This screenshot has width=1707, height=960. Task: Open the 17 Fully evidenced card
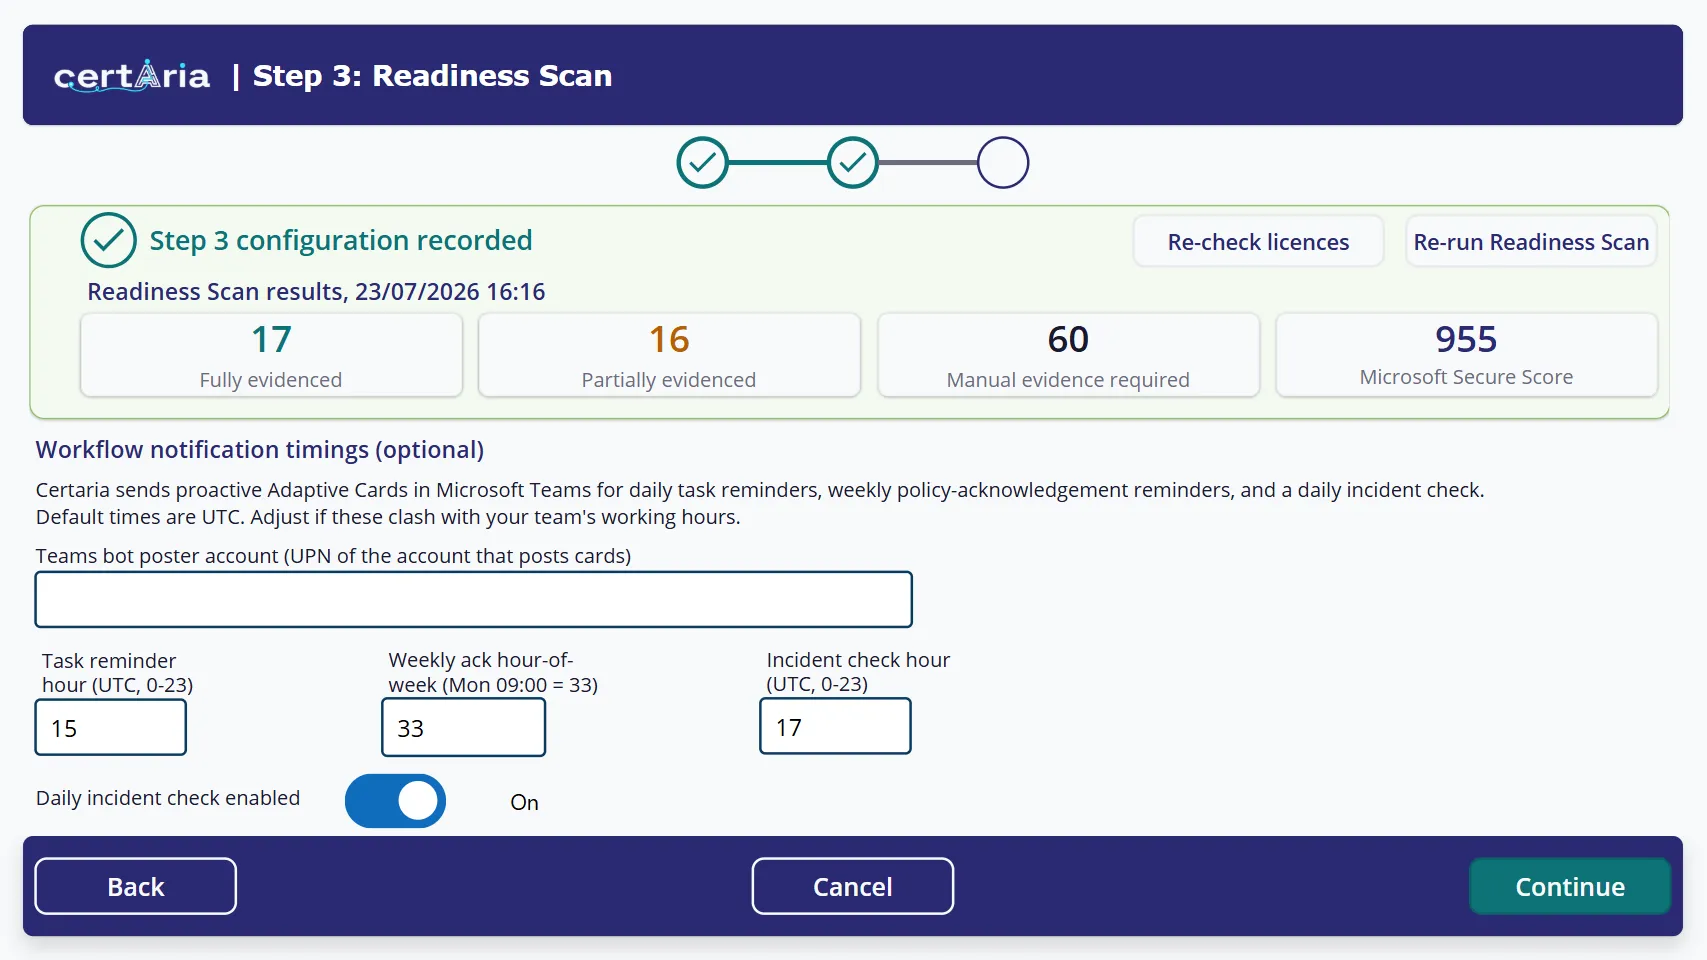tap(271, 355)
